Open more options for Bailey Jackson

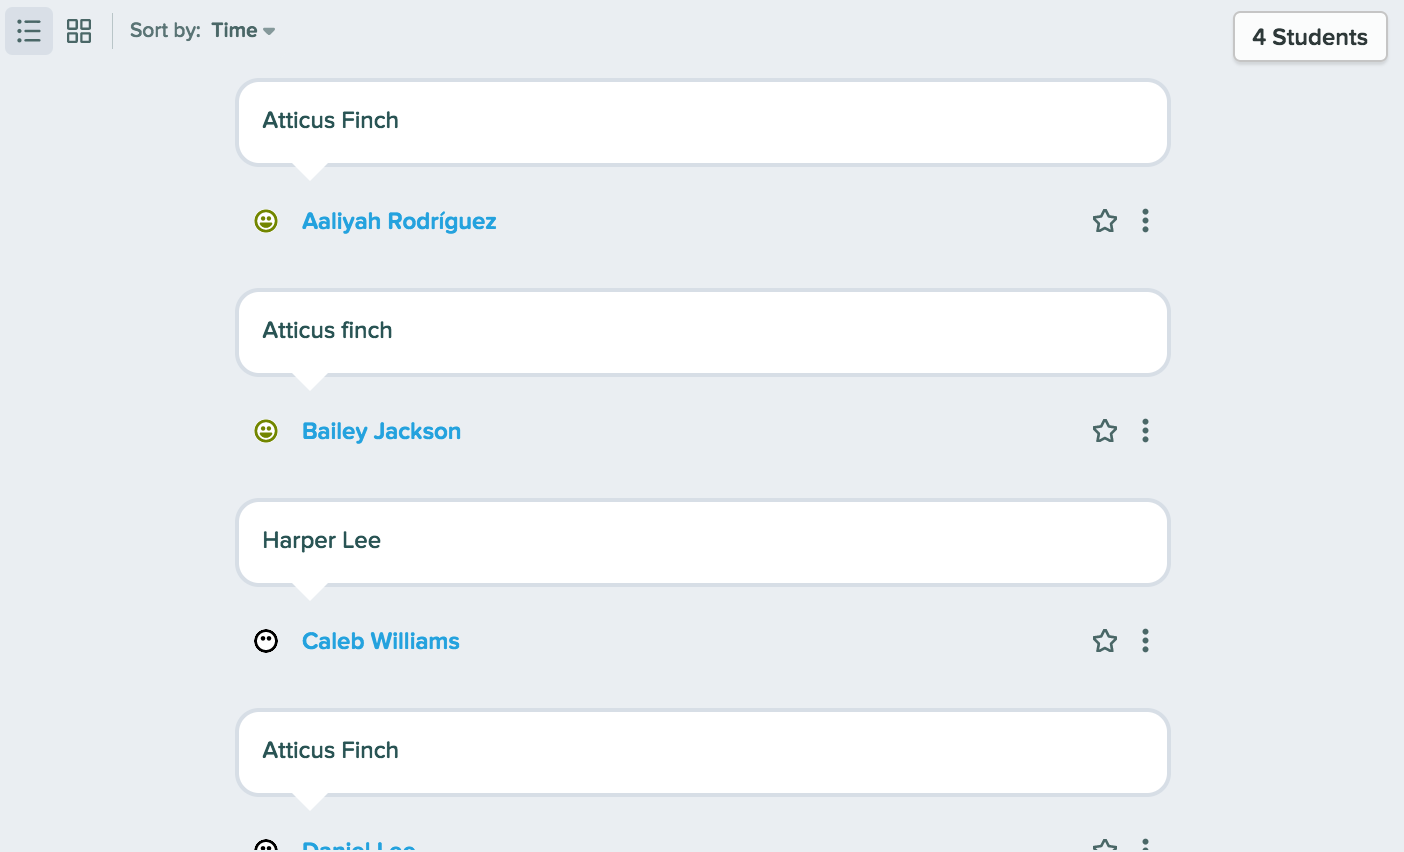point(1145,431)
